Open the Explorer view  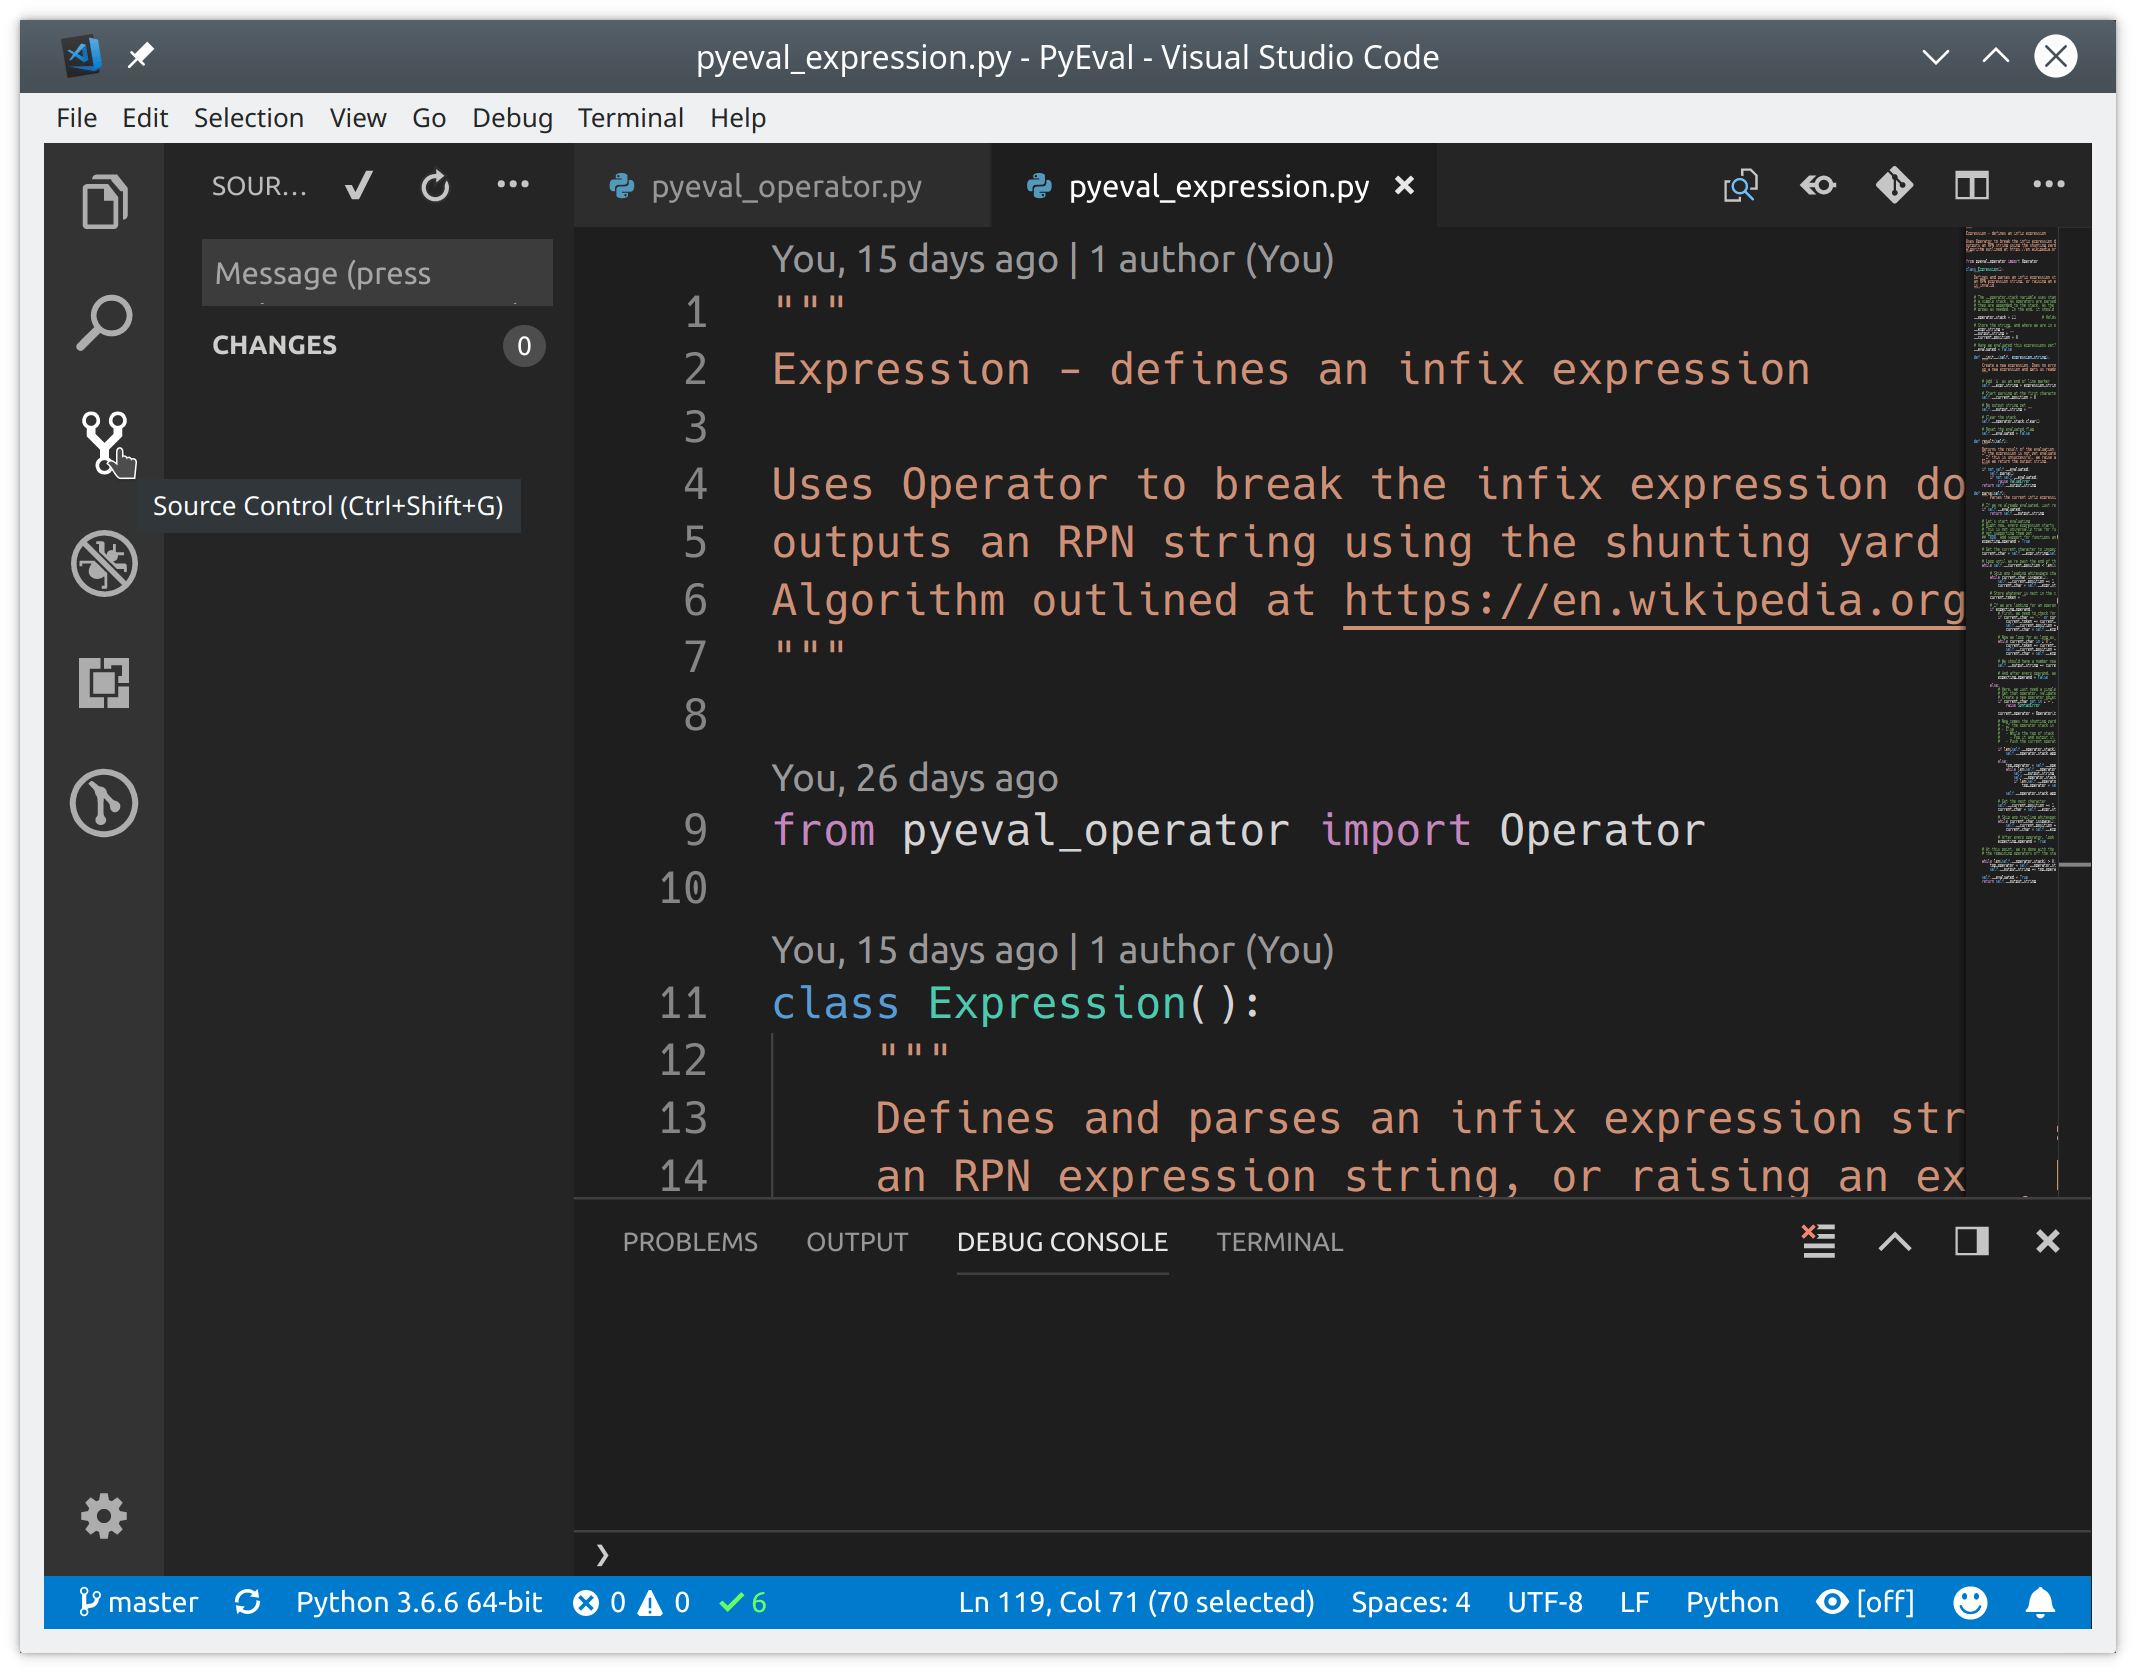pyautogui.click(x=104, y=201)
